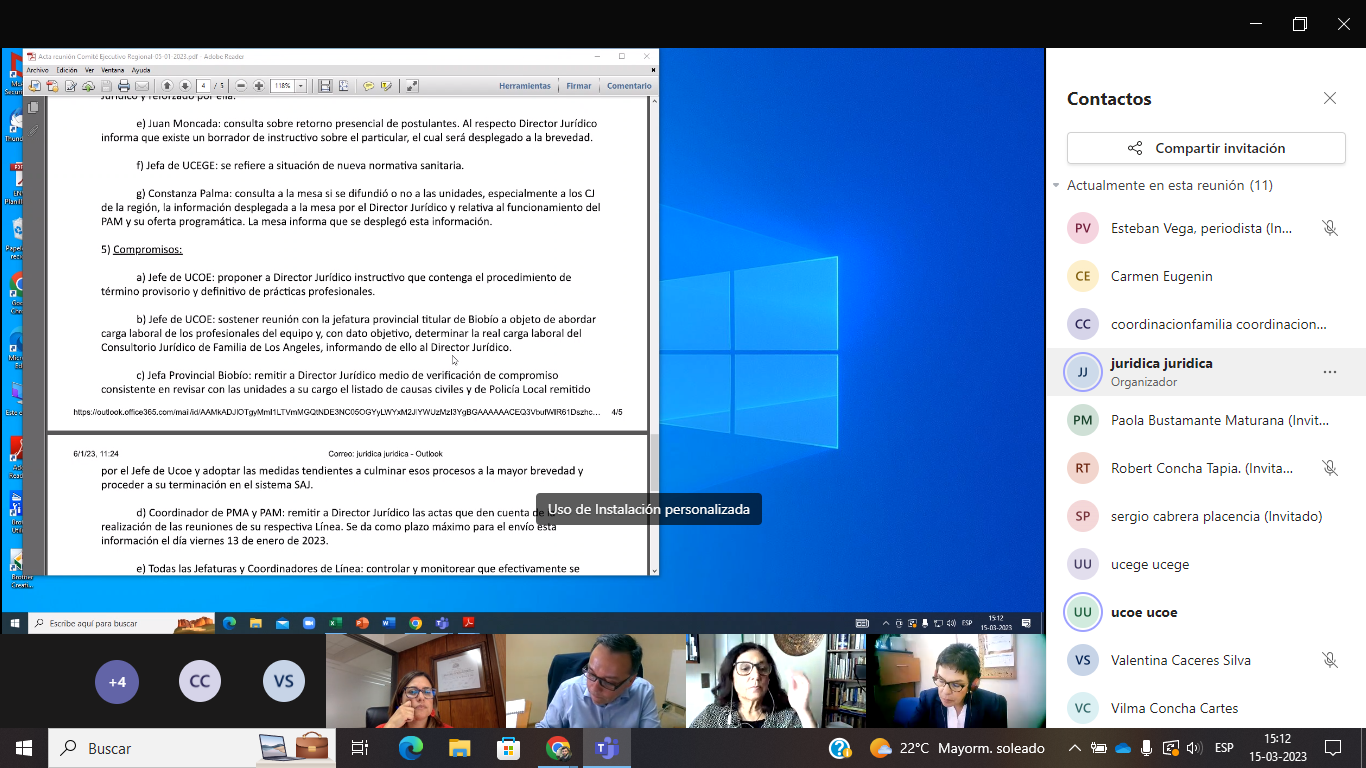
Task: Toggle Robert Concha Tapia's muted microphone icon
Action: [1329, 468]
